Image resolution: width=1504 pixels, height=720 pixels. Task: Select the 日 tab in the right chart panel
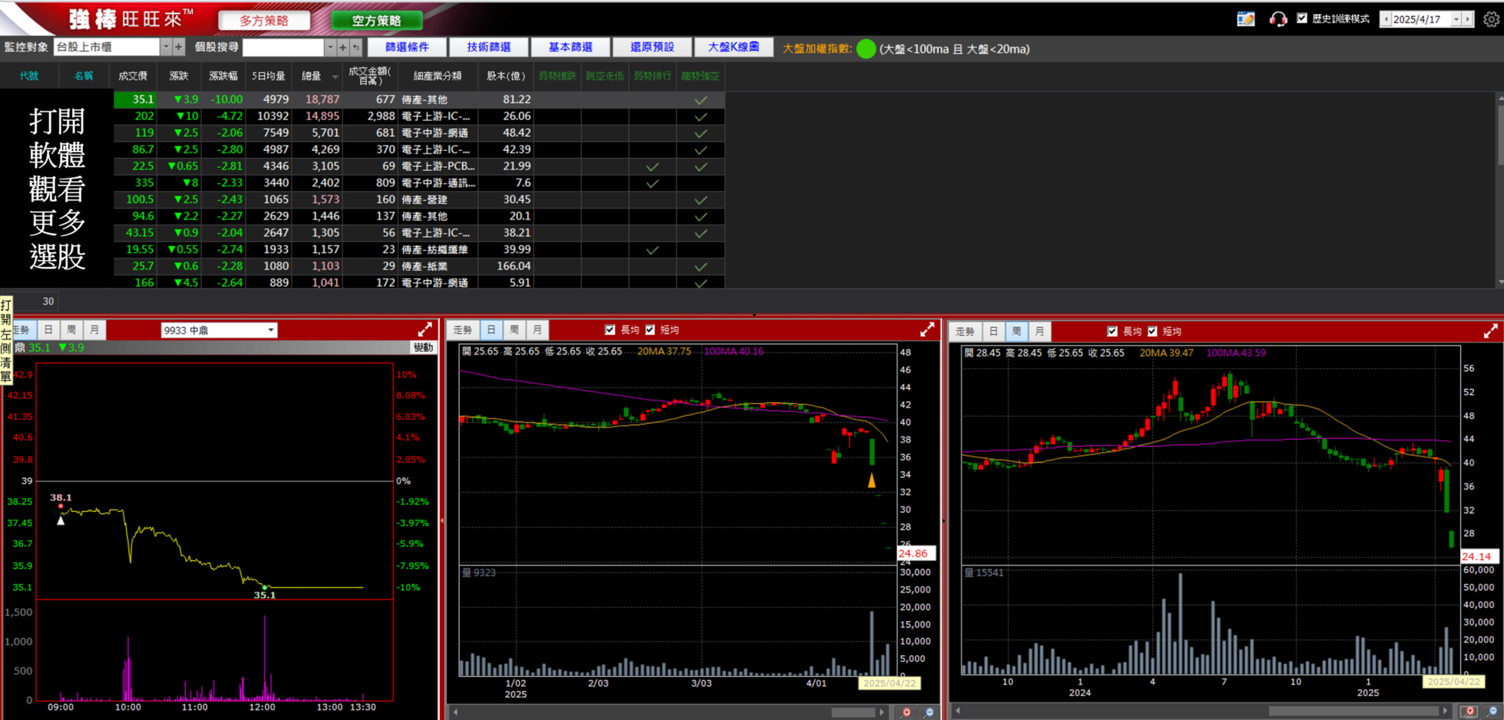click(993, 331)
